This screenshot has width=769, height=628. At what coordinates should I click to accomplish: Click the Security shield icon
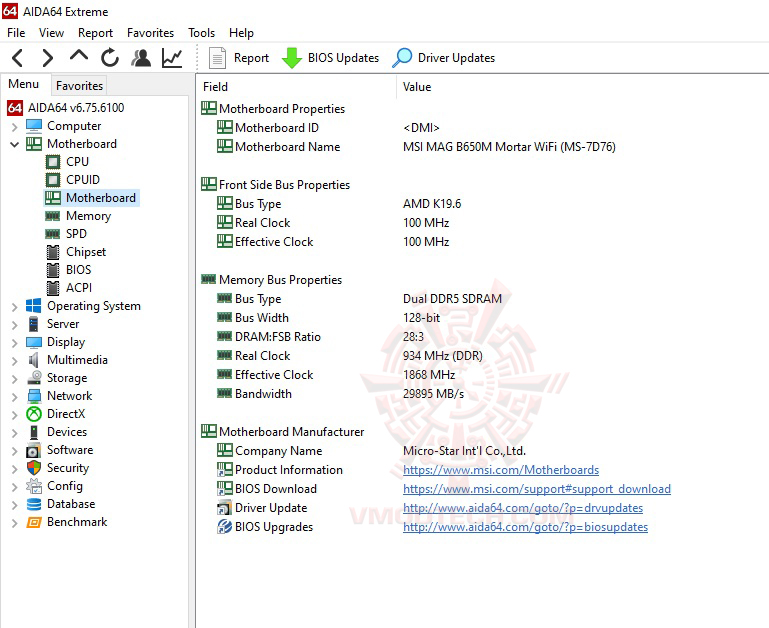click(x=34, y=468)
